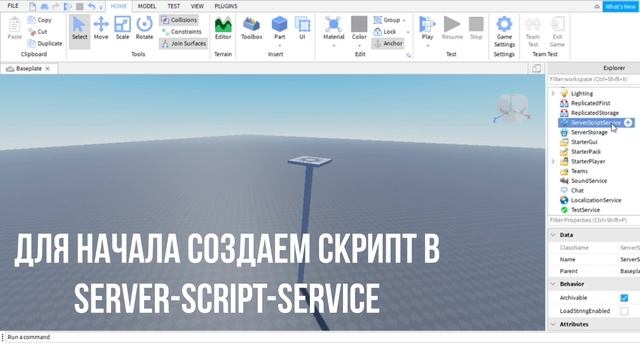Open the Group dropdown arrow
The image size is (640, 360).
[404, 20]
